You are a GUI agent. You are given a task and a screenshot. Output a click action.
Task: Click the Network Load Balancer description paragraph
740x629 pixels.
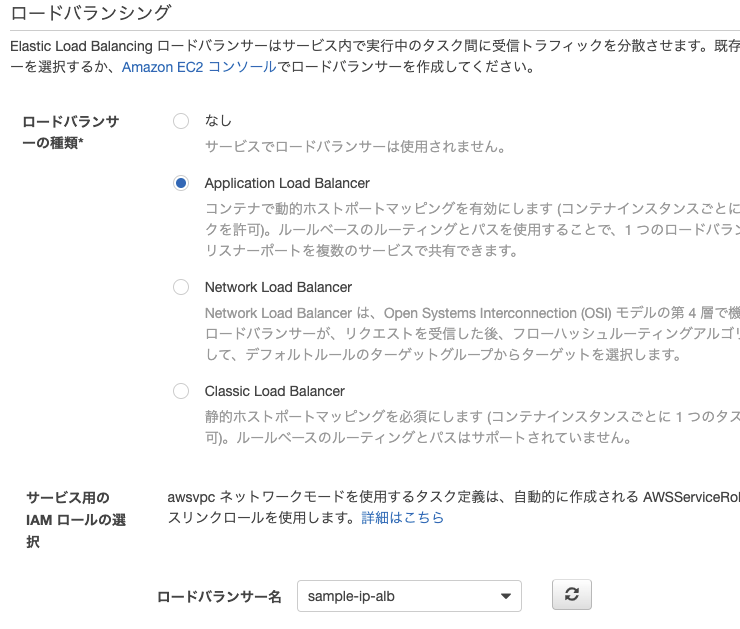click(470, 333)
